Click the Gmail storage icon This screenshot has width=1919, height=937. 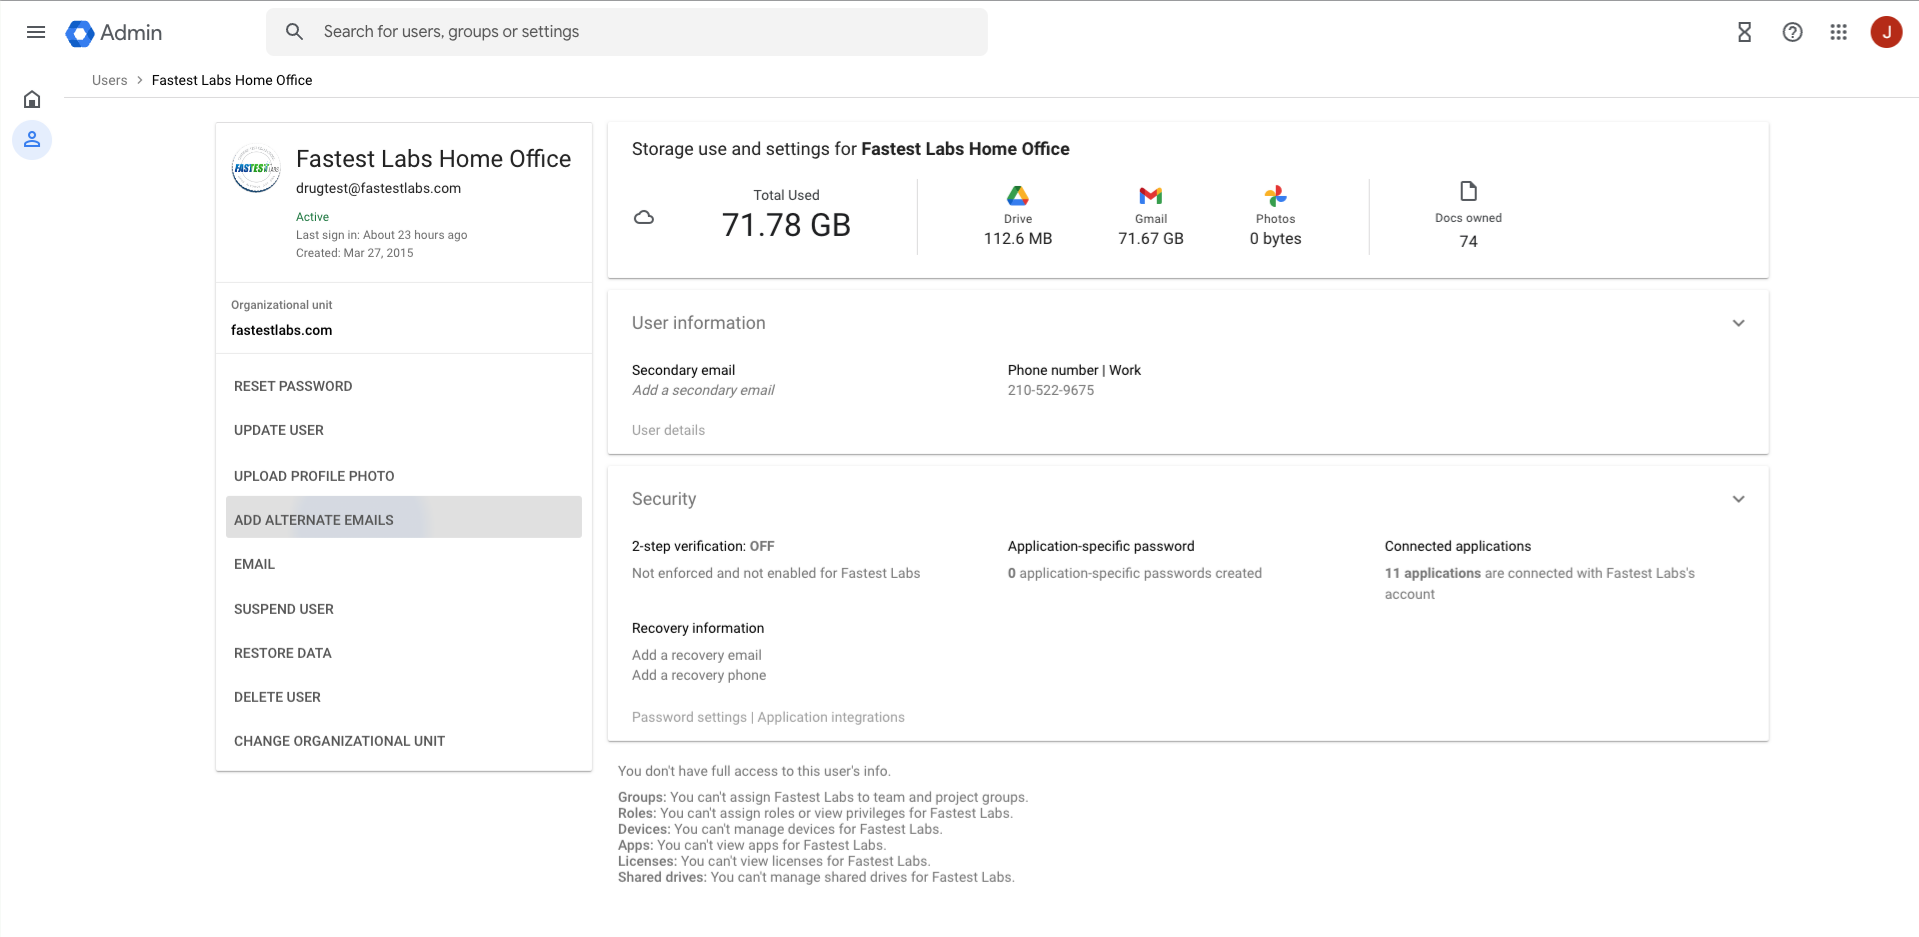tap(1150, 196)
